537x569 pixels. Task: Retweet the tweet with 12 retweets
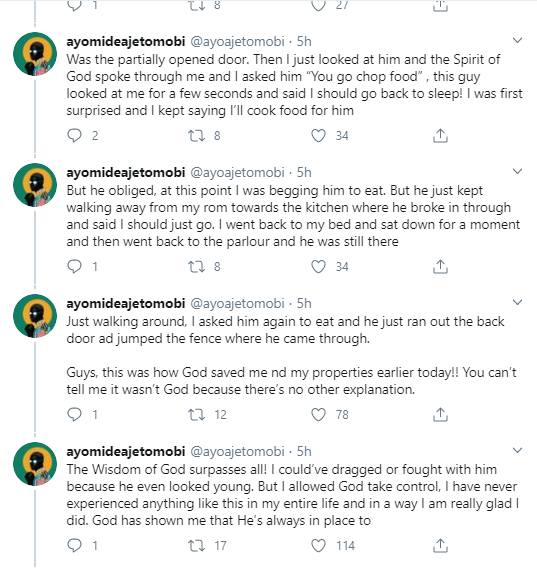196,414
